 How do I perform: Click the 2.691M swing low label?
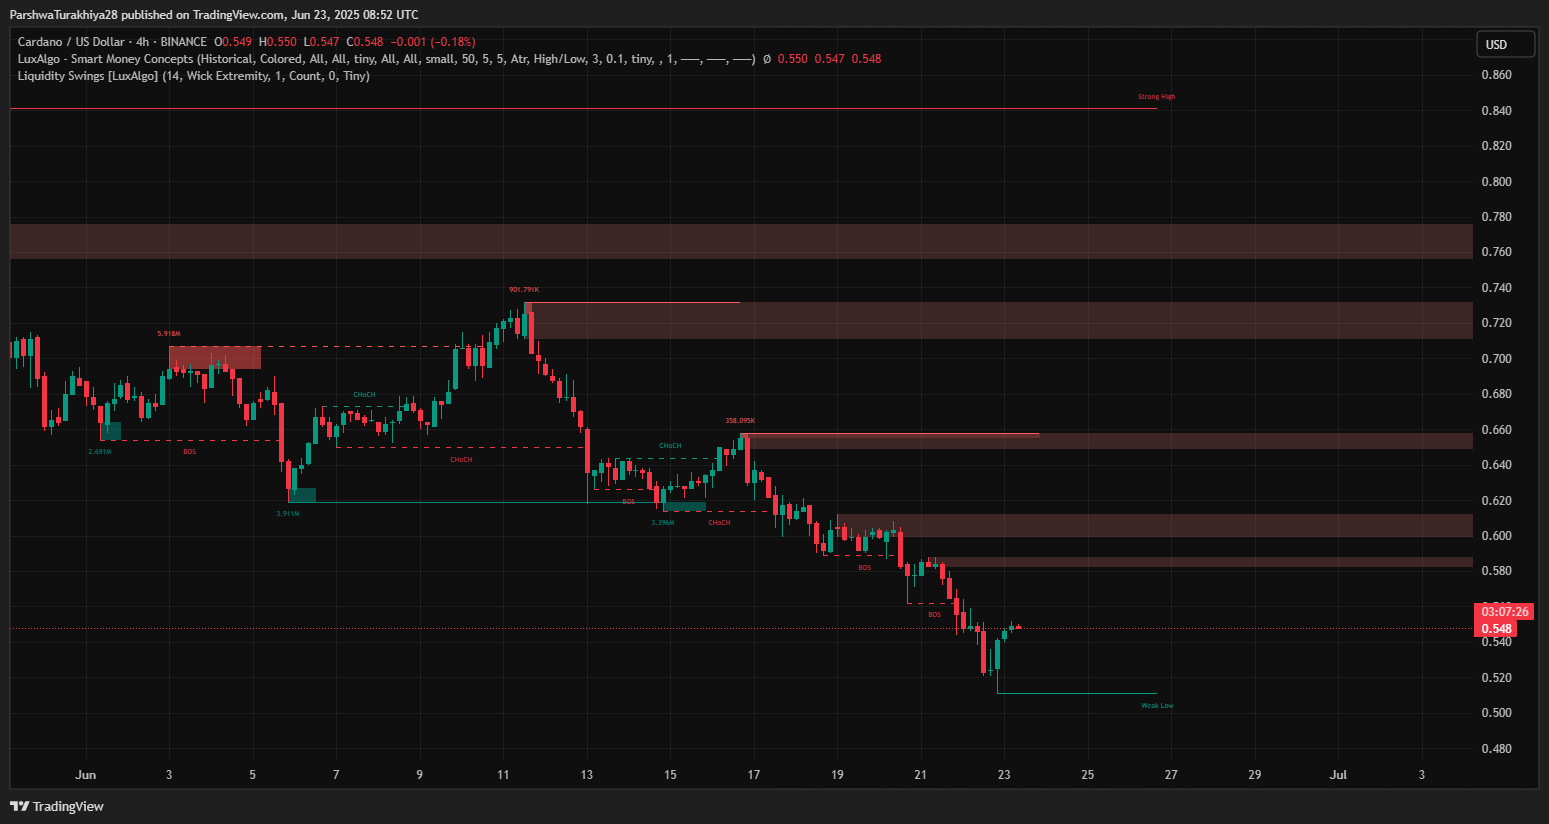[100, 452]
